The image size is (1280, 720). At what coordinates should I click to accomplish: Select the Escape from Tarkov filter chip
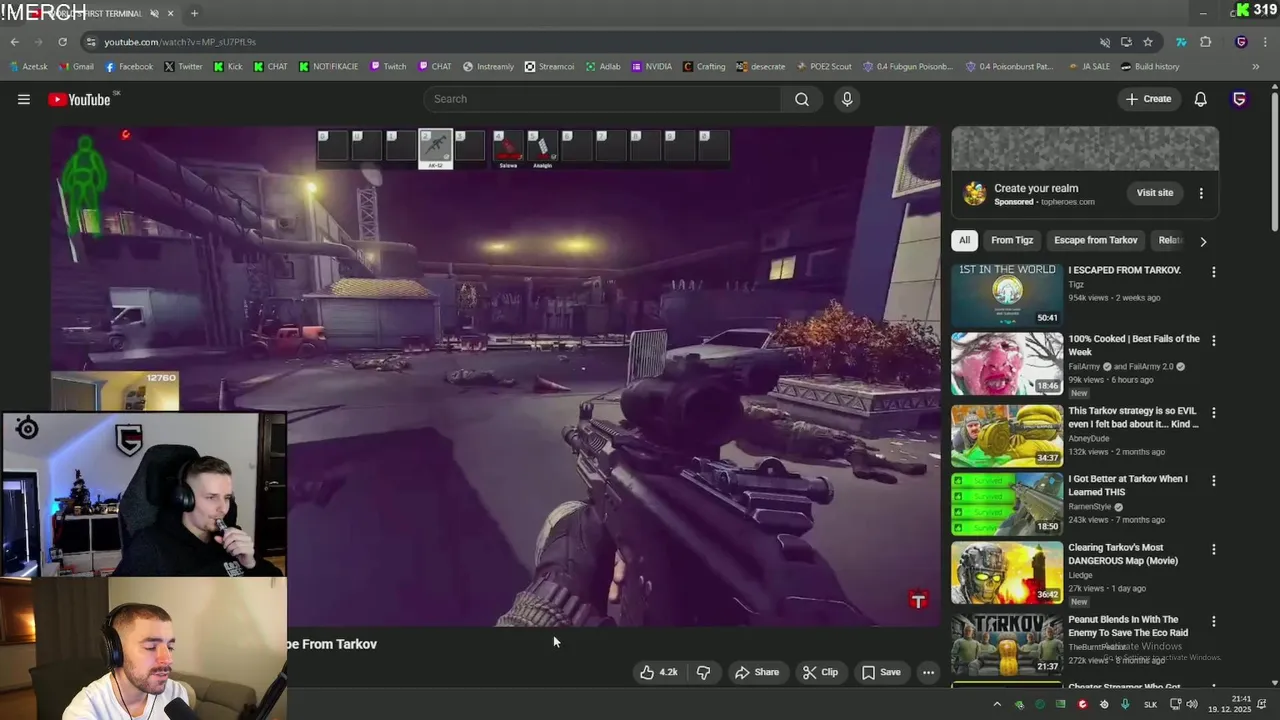coord(1096,240)
